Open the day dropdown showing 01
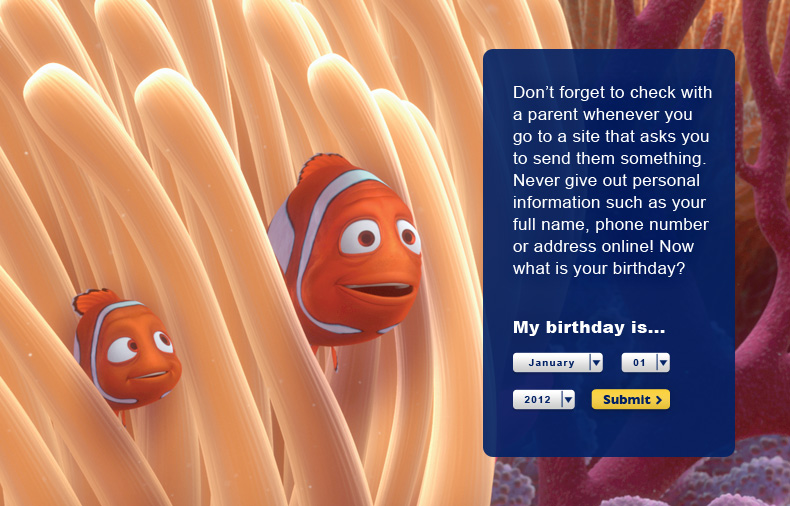The width and height of the screenshot is (790, 506). pos(645,362)
